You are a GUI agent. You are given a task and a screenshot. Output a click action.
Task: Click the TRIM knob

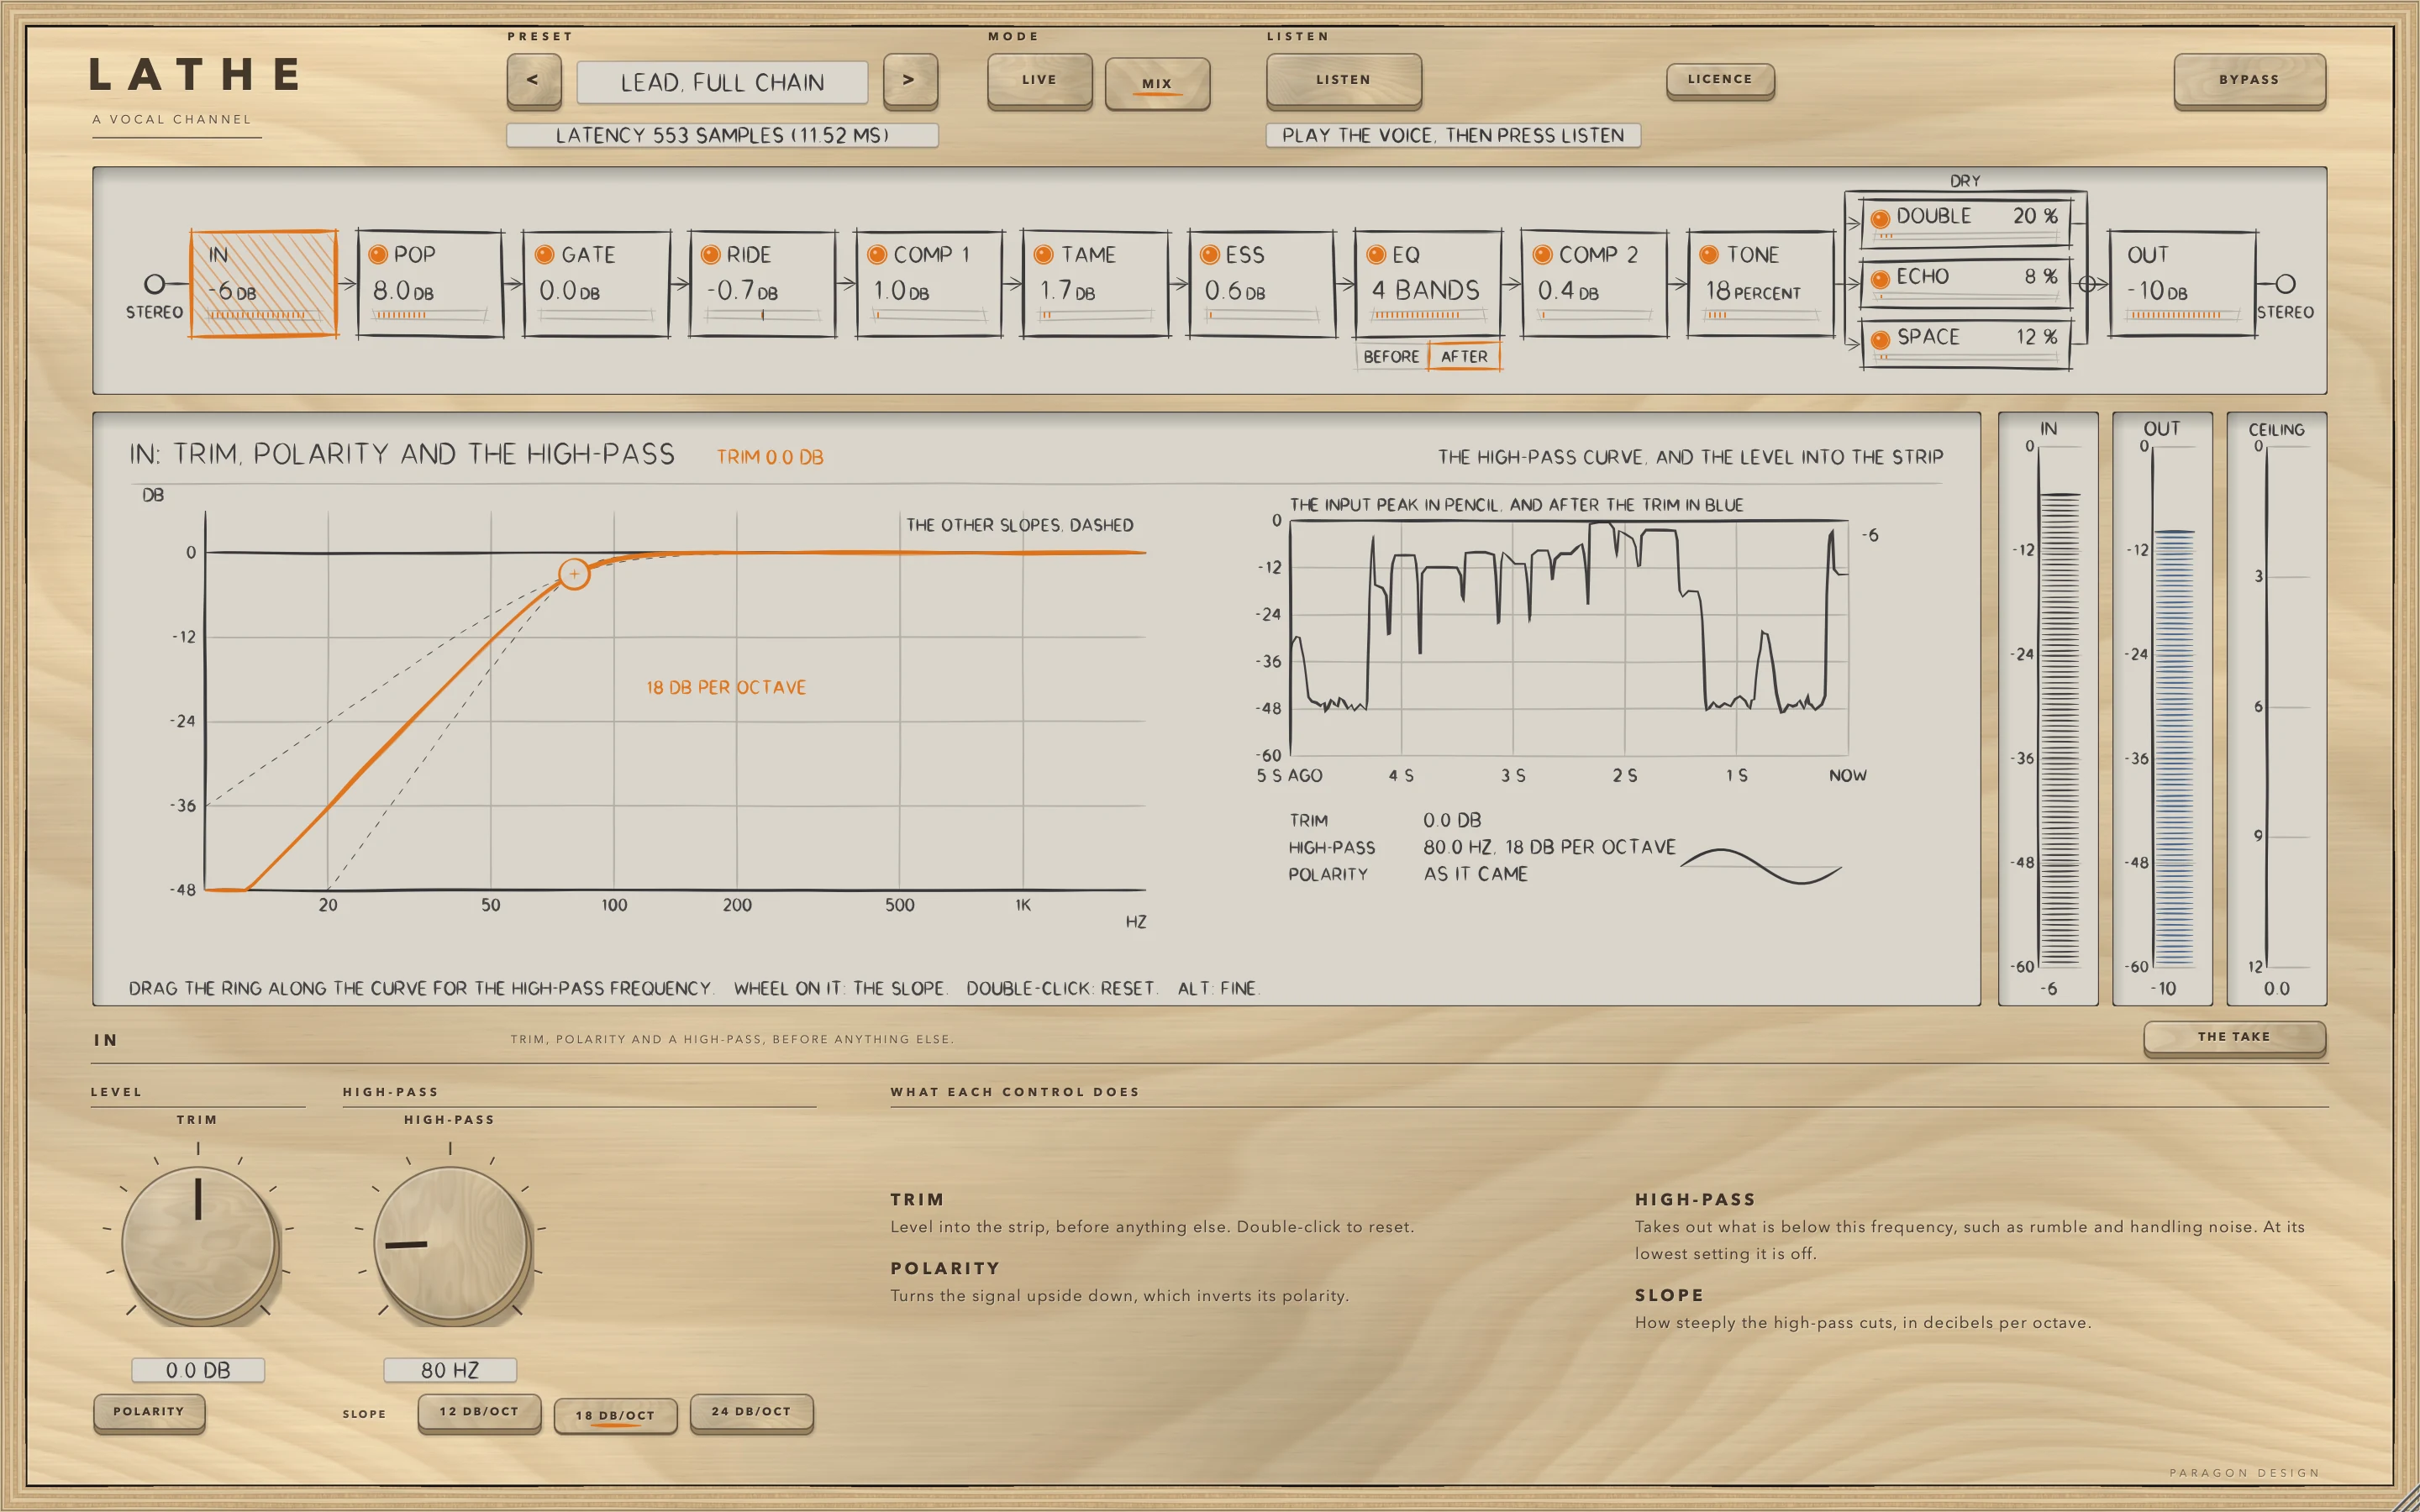pos(198,1244)
